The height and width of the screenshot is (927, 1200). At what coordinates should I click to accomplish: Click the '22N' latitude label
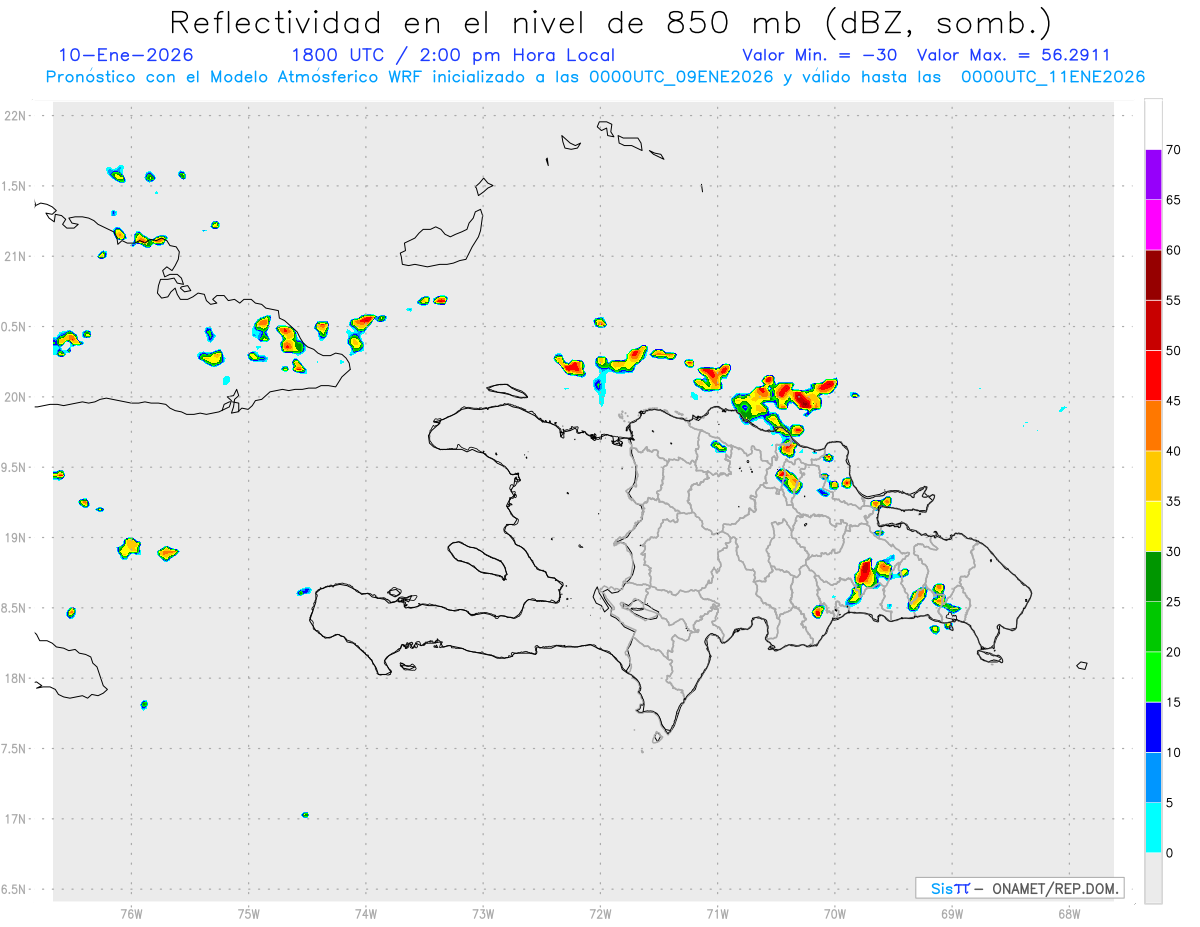[x=17, y=116]
